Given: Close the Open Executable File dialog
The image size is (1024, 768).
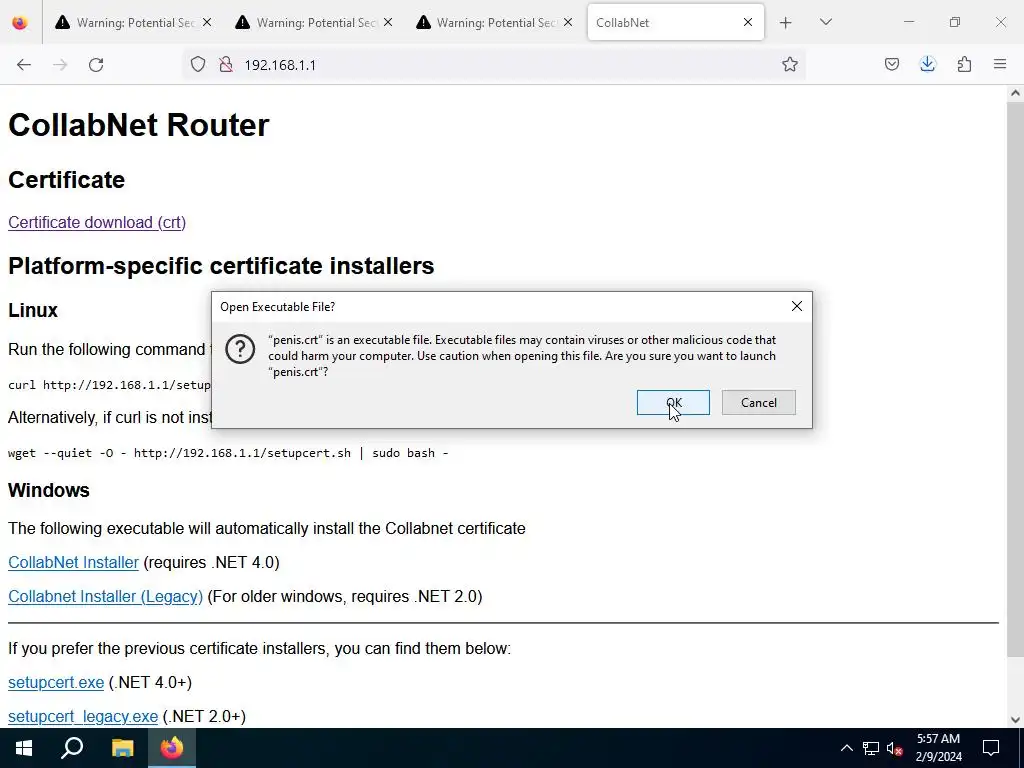Looking at the screenshot, I should point(797,306).
